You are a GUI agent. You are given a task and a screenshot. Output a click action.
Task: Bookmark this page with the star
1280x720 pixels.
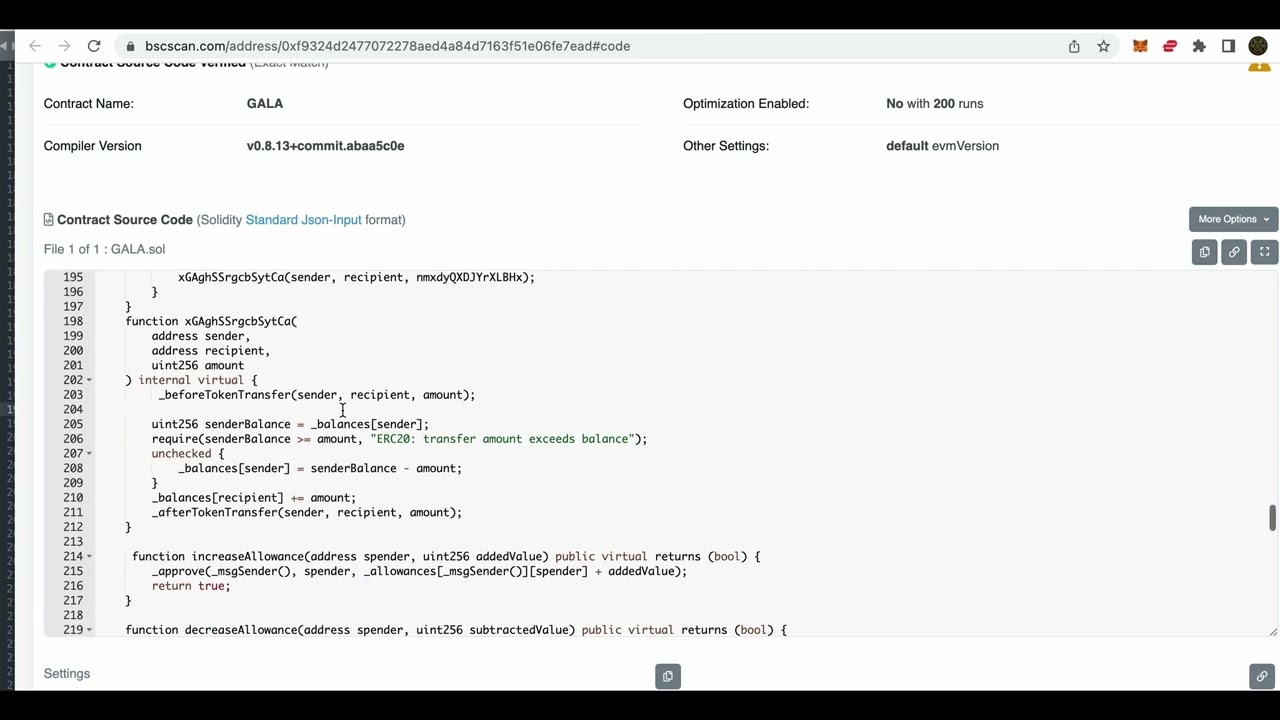[x=1103, y=46]
